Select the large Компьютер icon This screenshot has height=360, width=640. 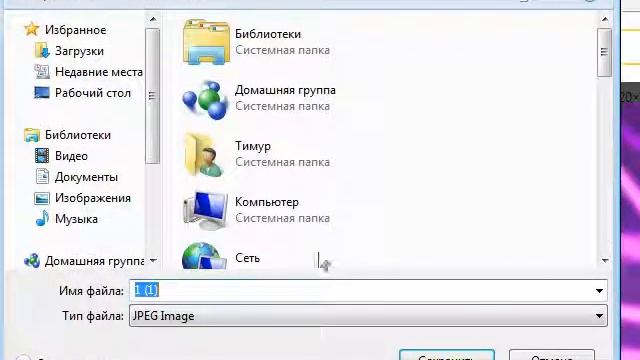pos(205,210)
